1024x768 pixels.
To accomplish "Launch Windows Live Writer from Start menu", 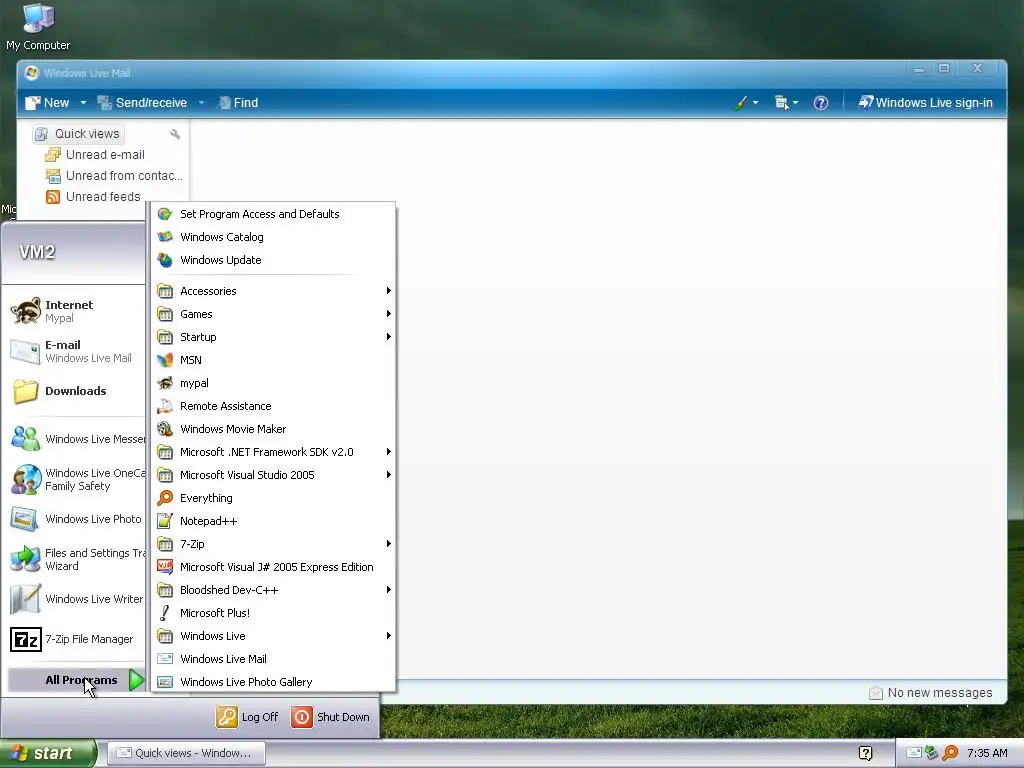I will (76, 600).
